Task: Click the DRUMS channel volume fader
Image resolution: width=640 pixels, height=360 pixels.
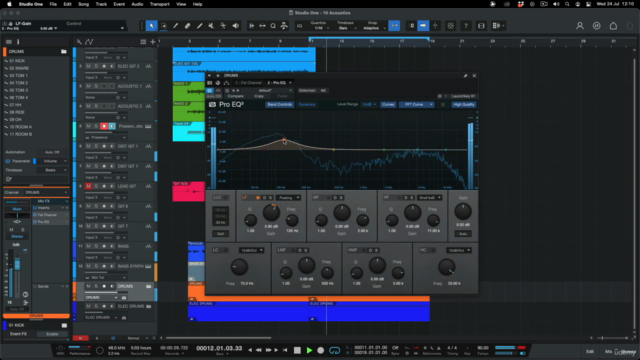Action: (17, 264)
